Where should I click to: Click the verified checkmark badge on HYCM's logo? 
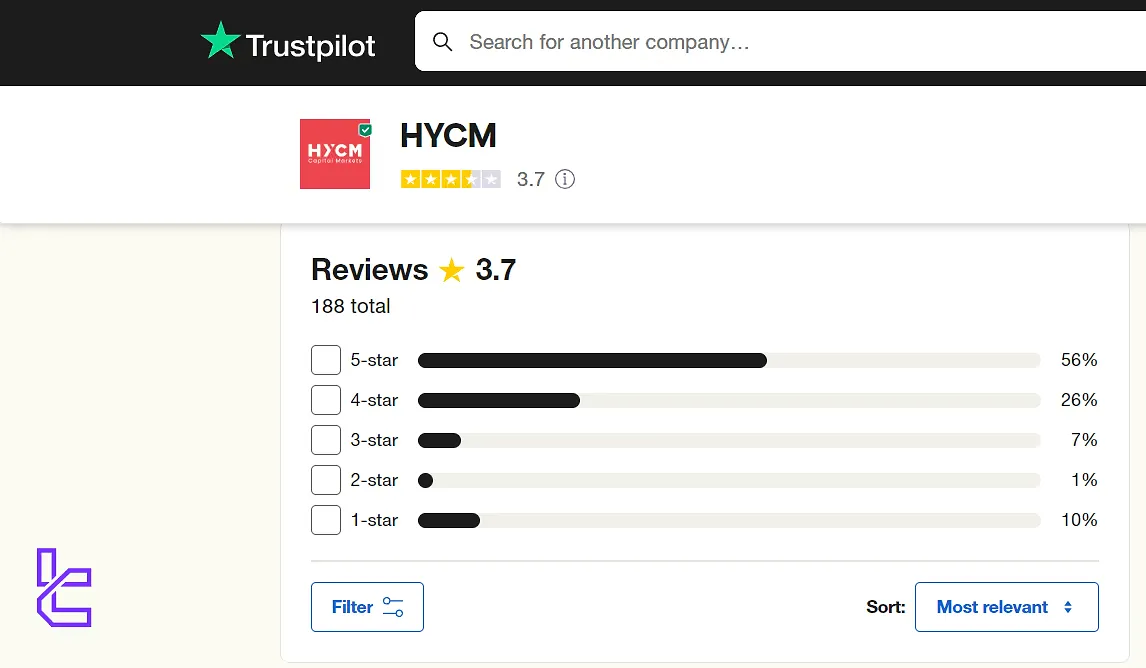pos(365,129)
